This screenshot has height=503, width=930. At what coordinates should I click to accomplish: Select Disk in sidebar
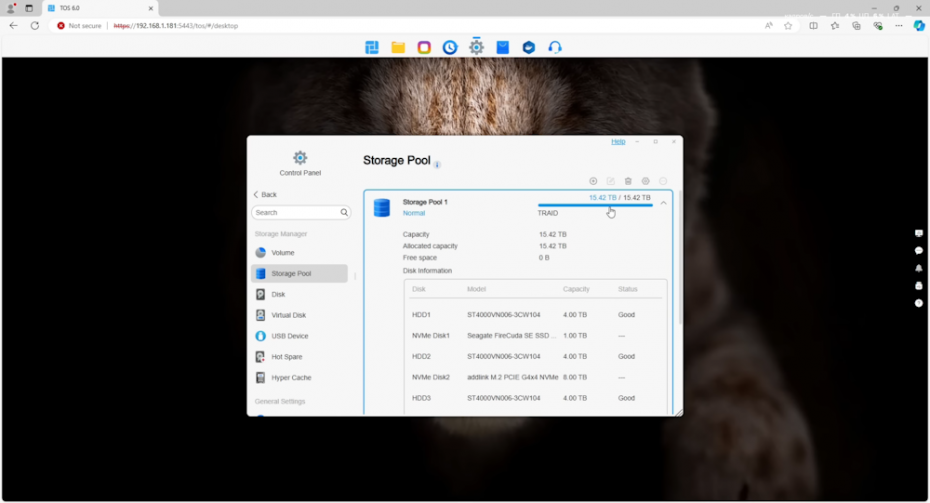click(x=300, y=294)
